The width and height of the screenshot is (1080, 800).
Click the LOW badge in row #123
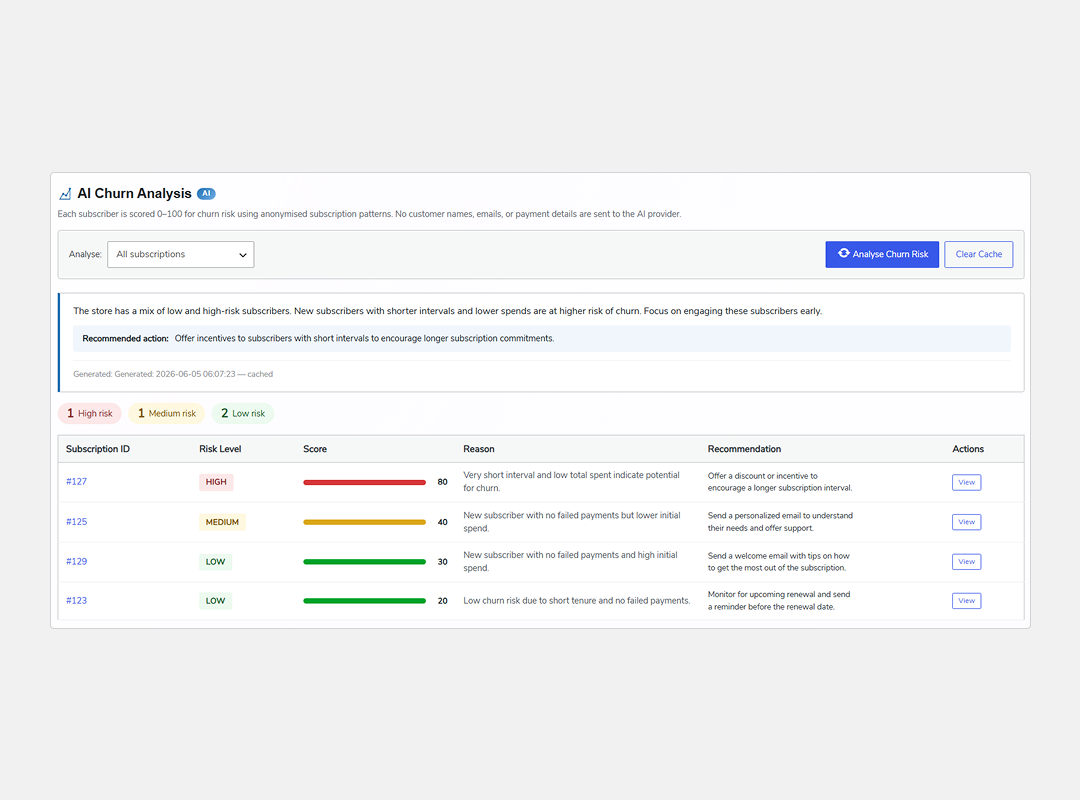[216, 601]
